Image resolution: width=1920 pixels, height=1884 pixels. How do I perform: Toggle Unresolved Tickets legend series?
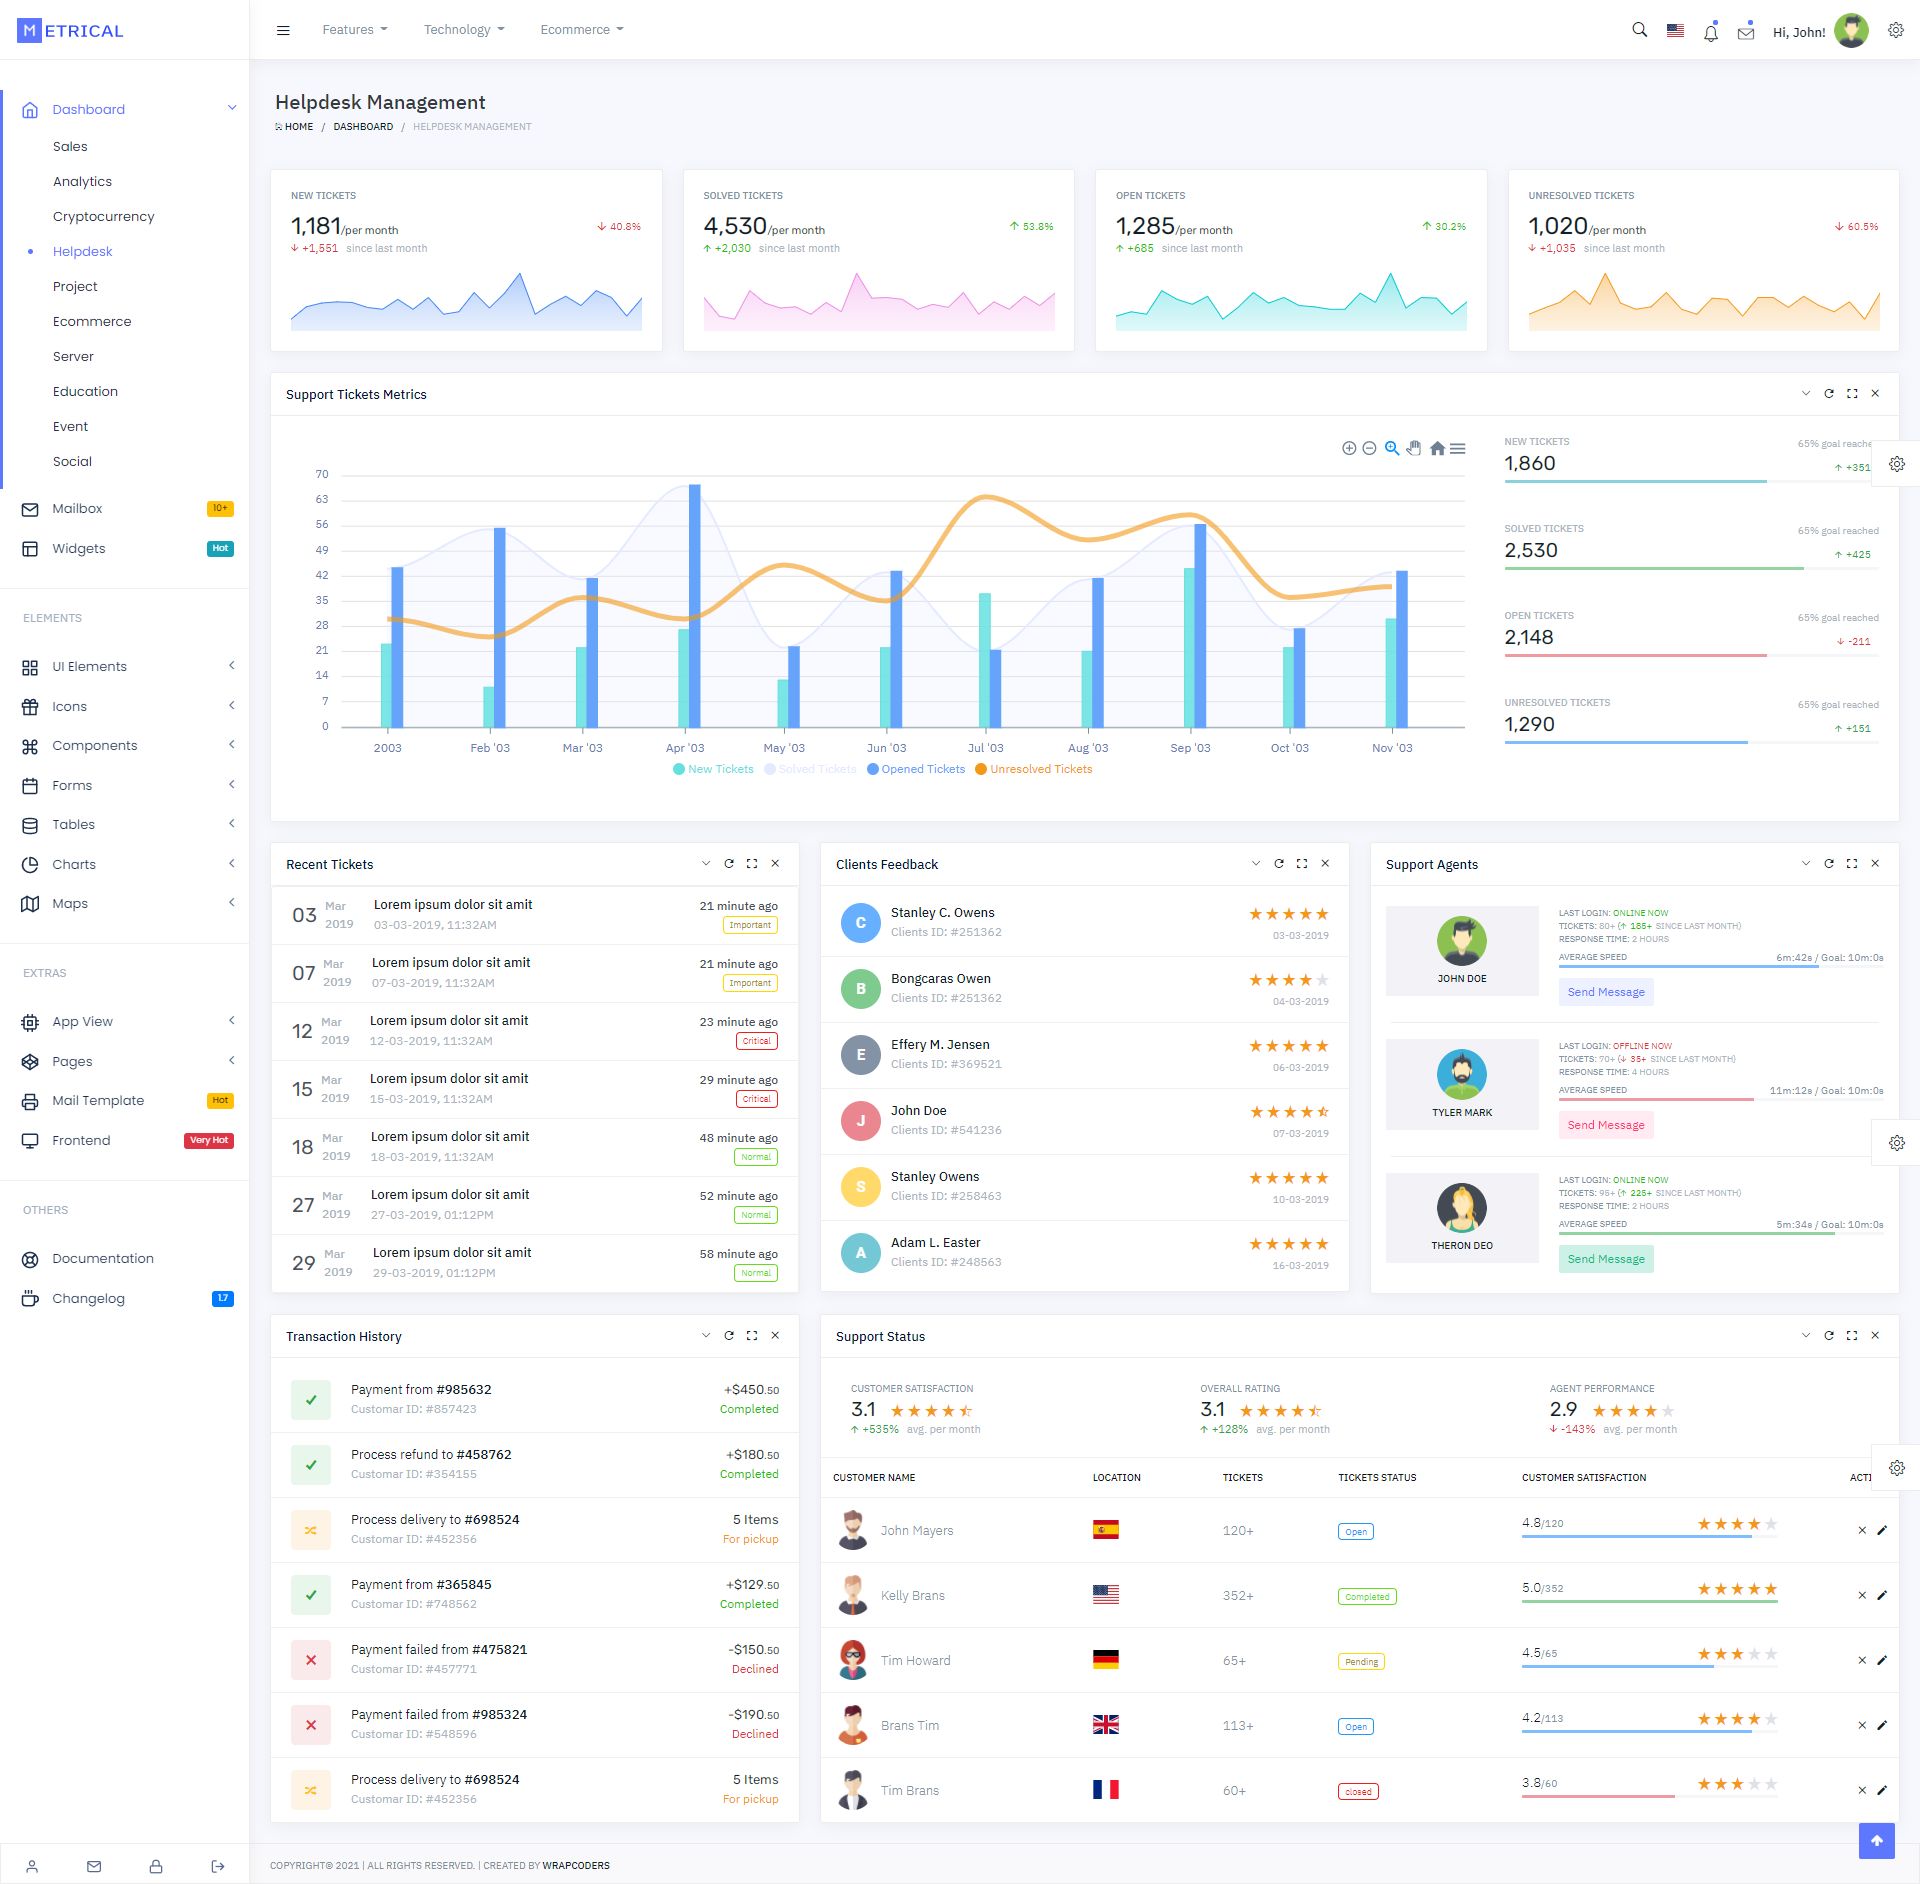(x=1034, y=769)
